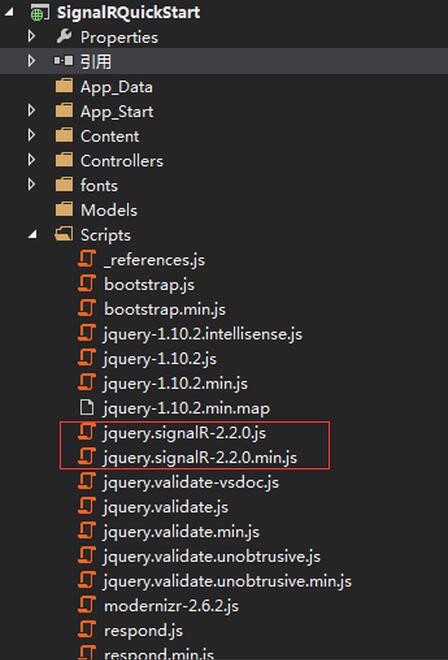Click the 引用 references icon
Image resolution: width=448 pixels, height=660 pixels.
point(63,61)
